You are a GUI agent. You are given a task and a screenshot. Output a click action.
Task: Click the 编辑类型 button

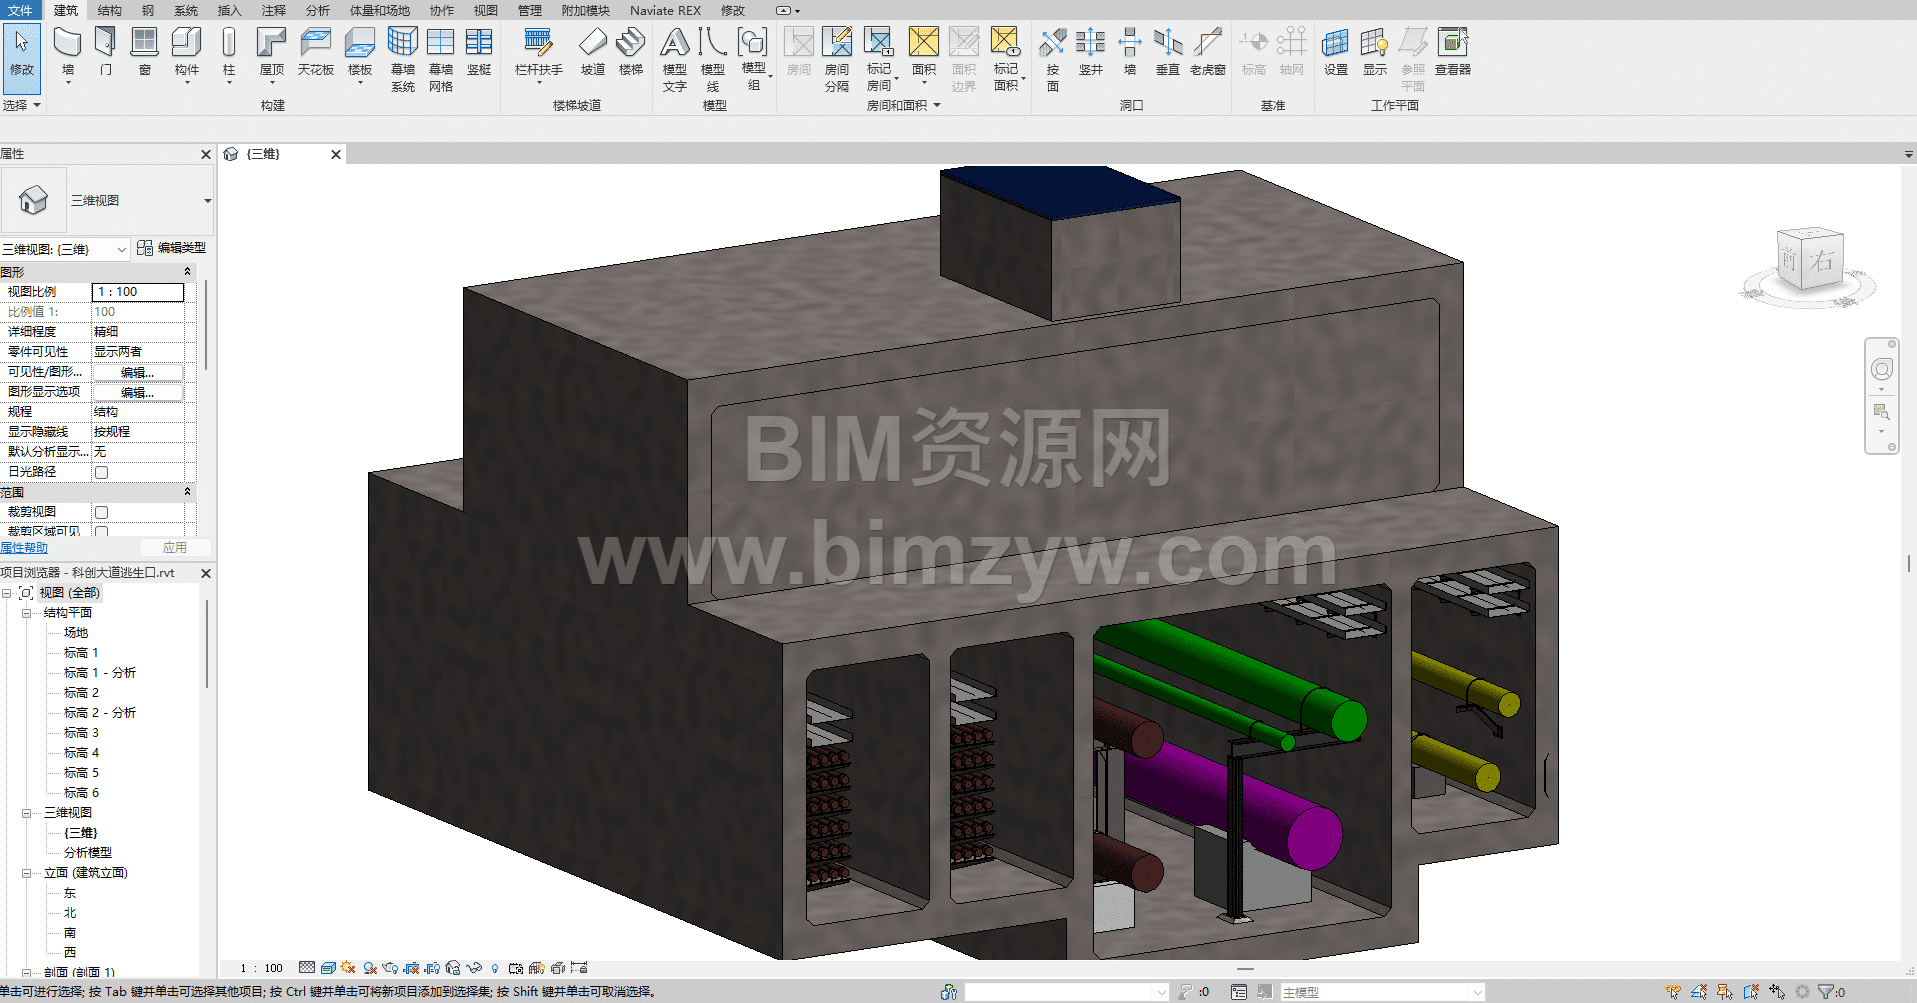tap(172, 248)
